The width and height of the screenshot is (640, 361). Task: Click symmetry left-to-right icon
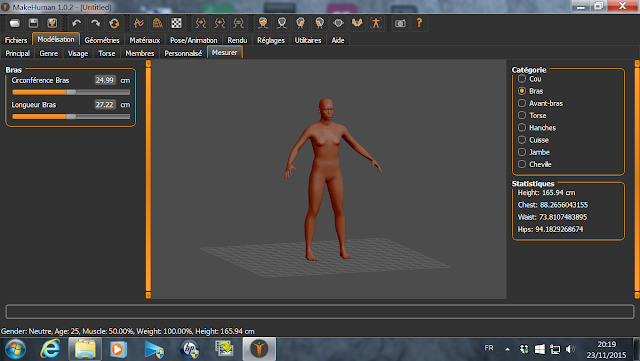tap(220, 23)
